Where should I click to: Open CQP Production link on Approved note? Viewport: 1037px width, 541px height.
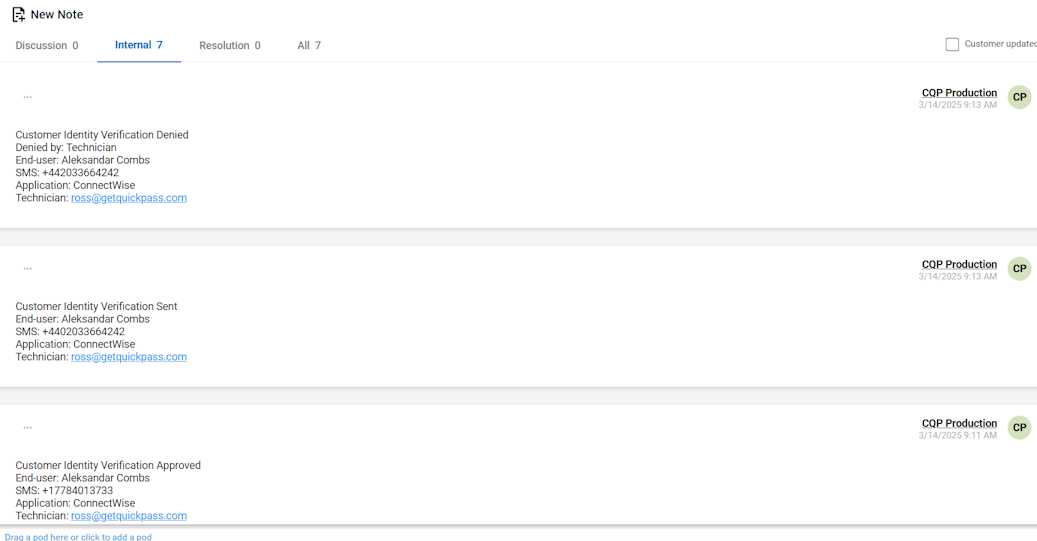pos(959,423)
